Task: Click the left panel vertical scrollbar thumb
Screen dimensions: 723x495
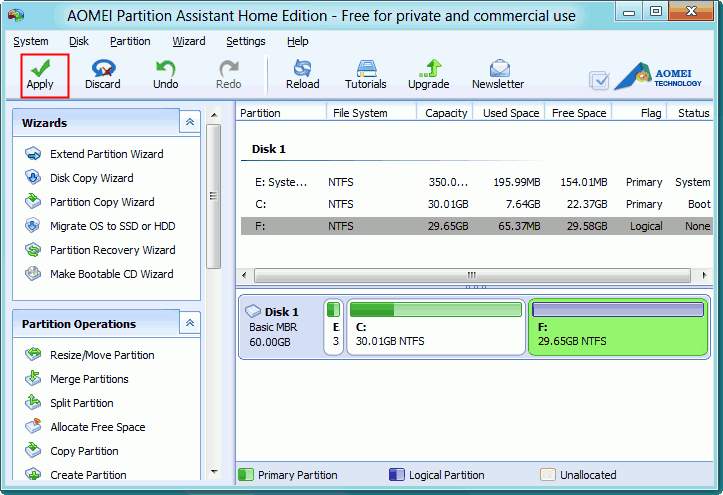Action: pos(213,196)
